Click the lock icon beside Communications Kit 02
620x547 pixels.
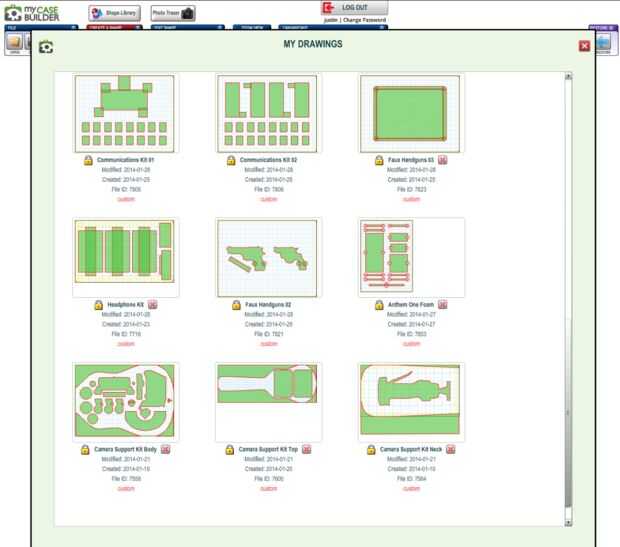pos(231,160)
